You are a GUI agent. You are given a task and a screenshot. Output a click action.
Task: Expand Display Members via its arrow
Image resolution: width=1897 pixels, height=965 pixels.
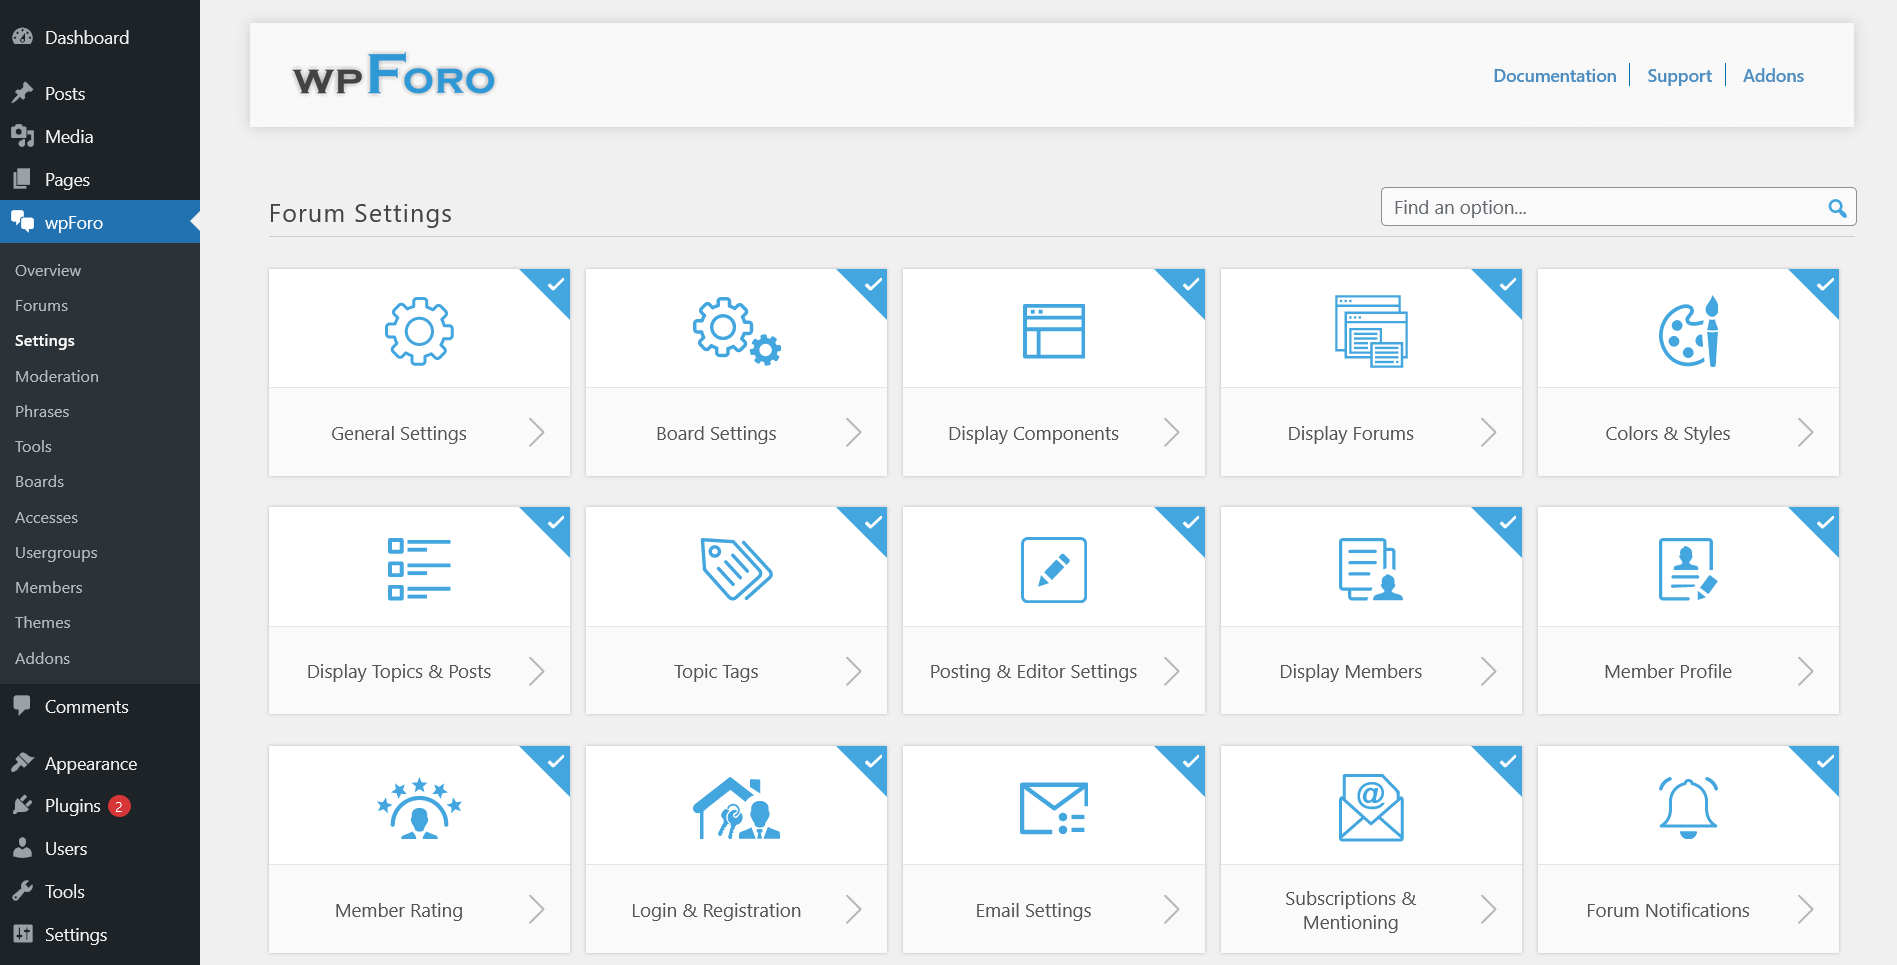pos(1489,671)
